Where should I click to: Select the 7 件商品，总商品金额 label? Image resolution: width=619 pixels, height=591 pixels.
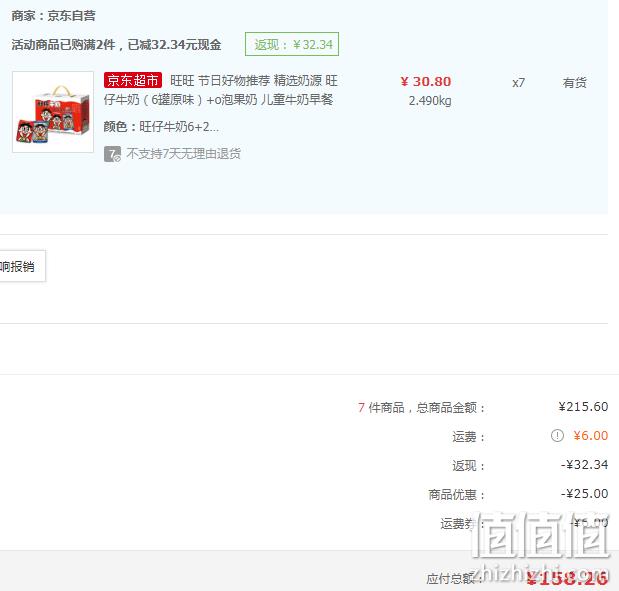pyautogui.click(x=421, y=407)
